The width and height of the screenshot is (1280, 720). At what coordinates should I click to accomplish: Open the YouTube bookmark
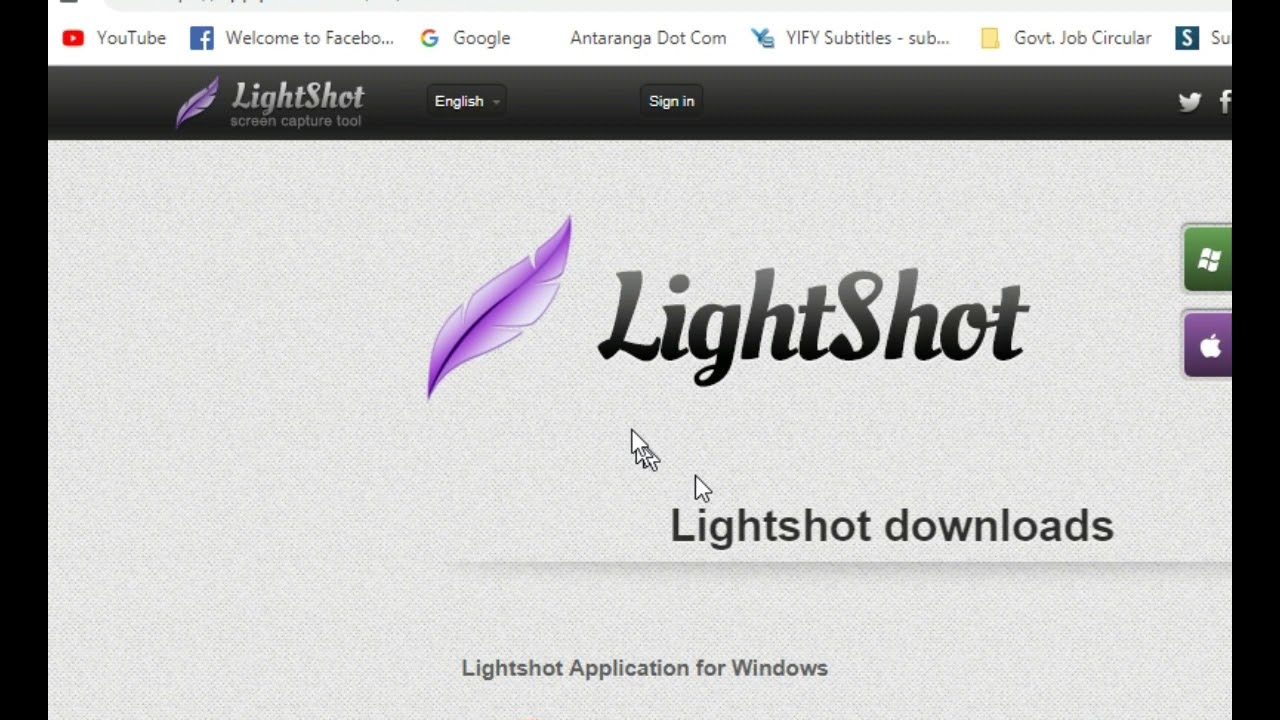pos(113,38)
